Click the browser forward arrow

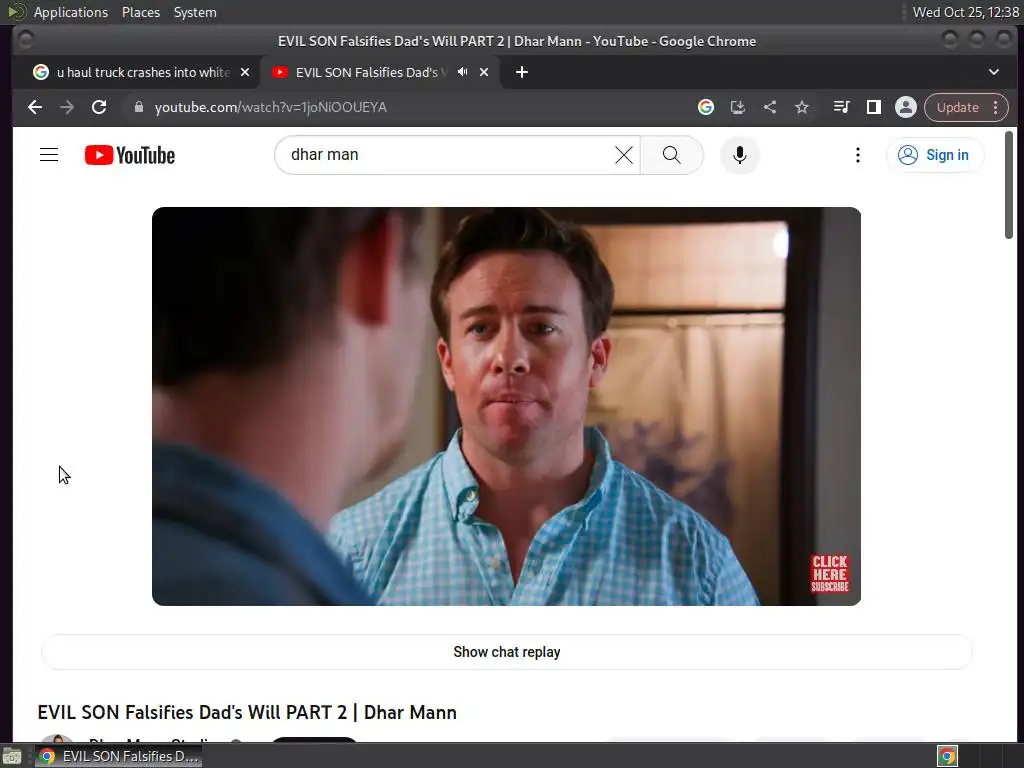click(x=67, y=107)
